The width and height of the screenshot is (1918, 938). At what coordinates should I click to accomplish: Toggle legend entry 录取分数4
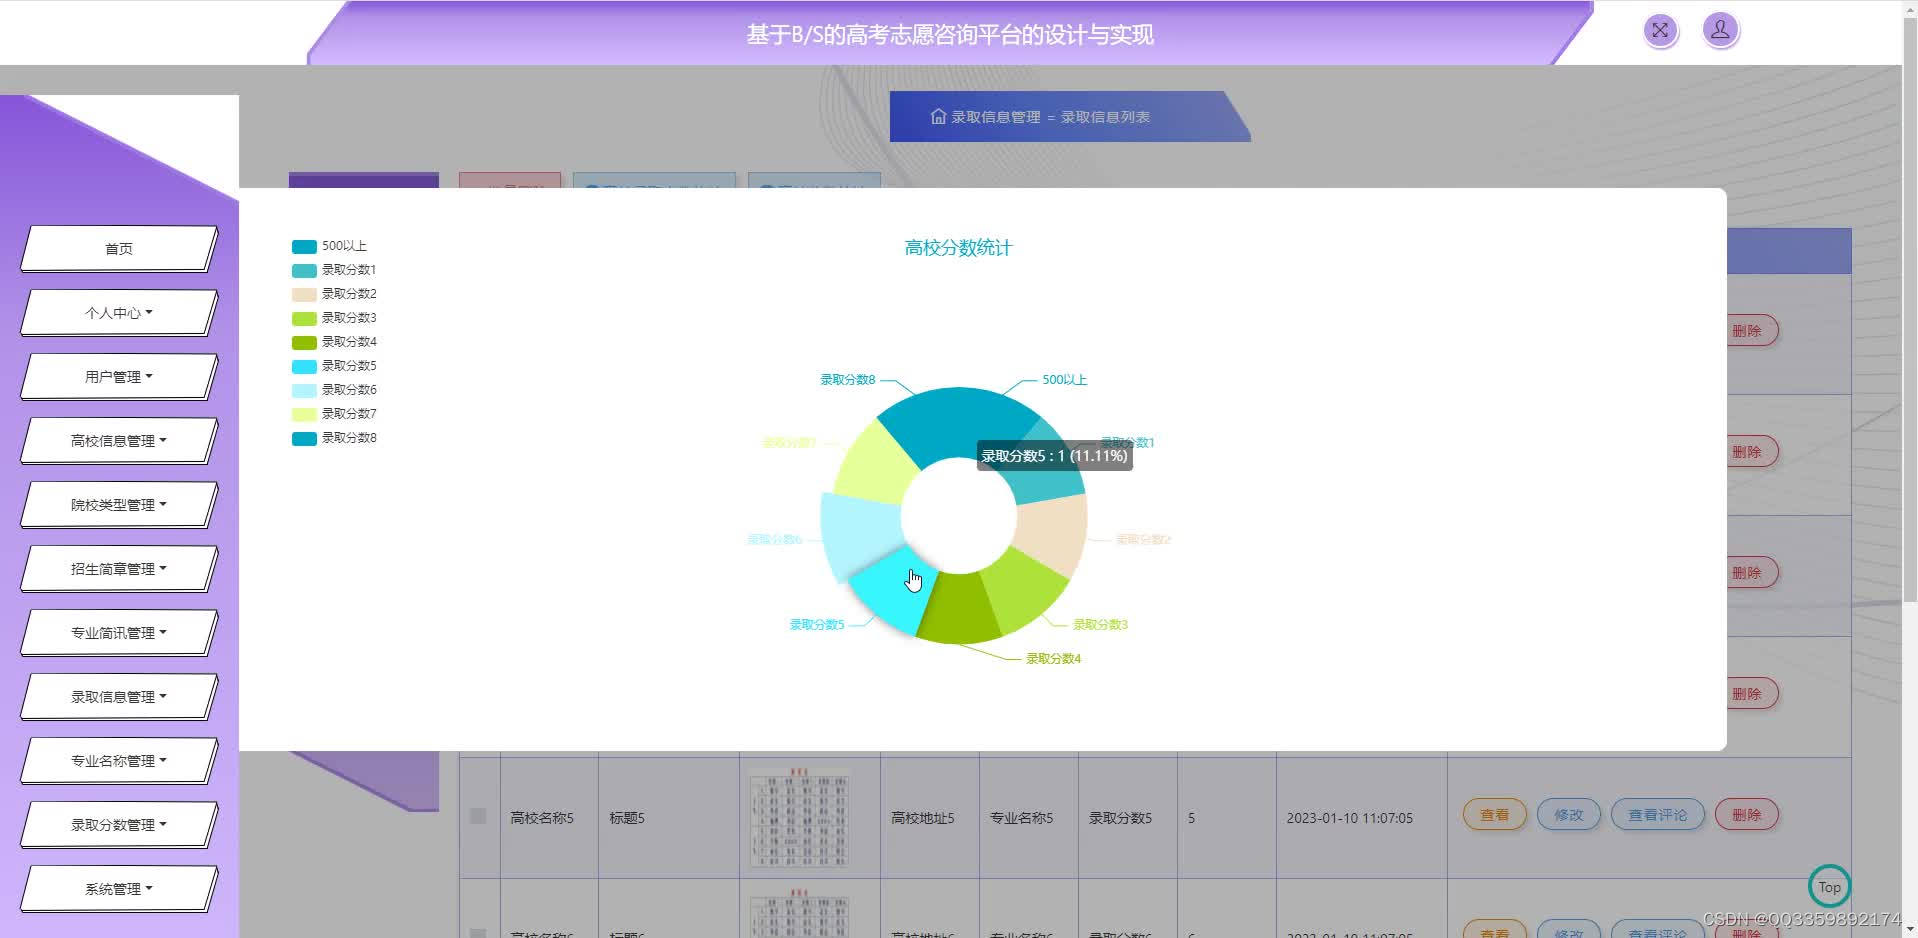[334, 342]
